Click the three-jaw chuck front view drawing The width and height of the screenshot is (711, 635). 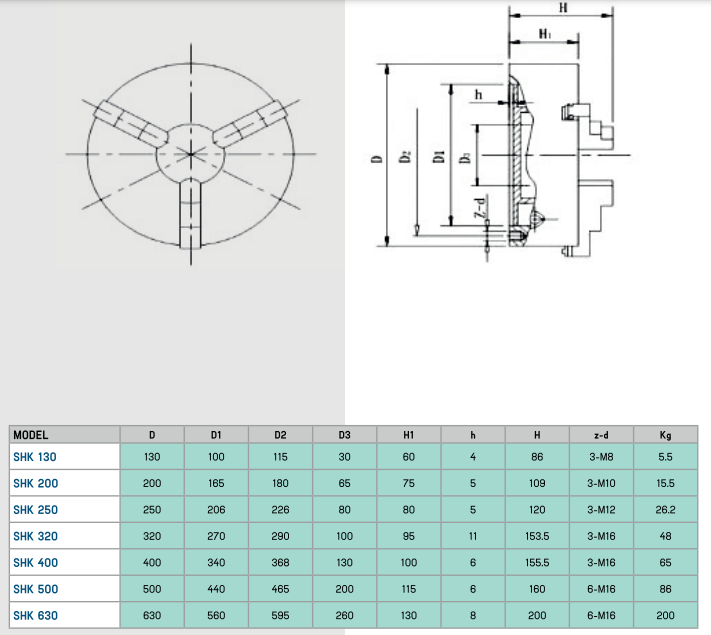click(x=191, y=154)
